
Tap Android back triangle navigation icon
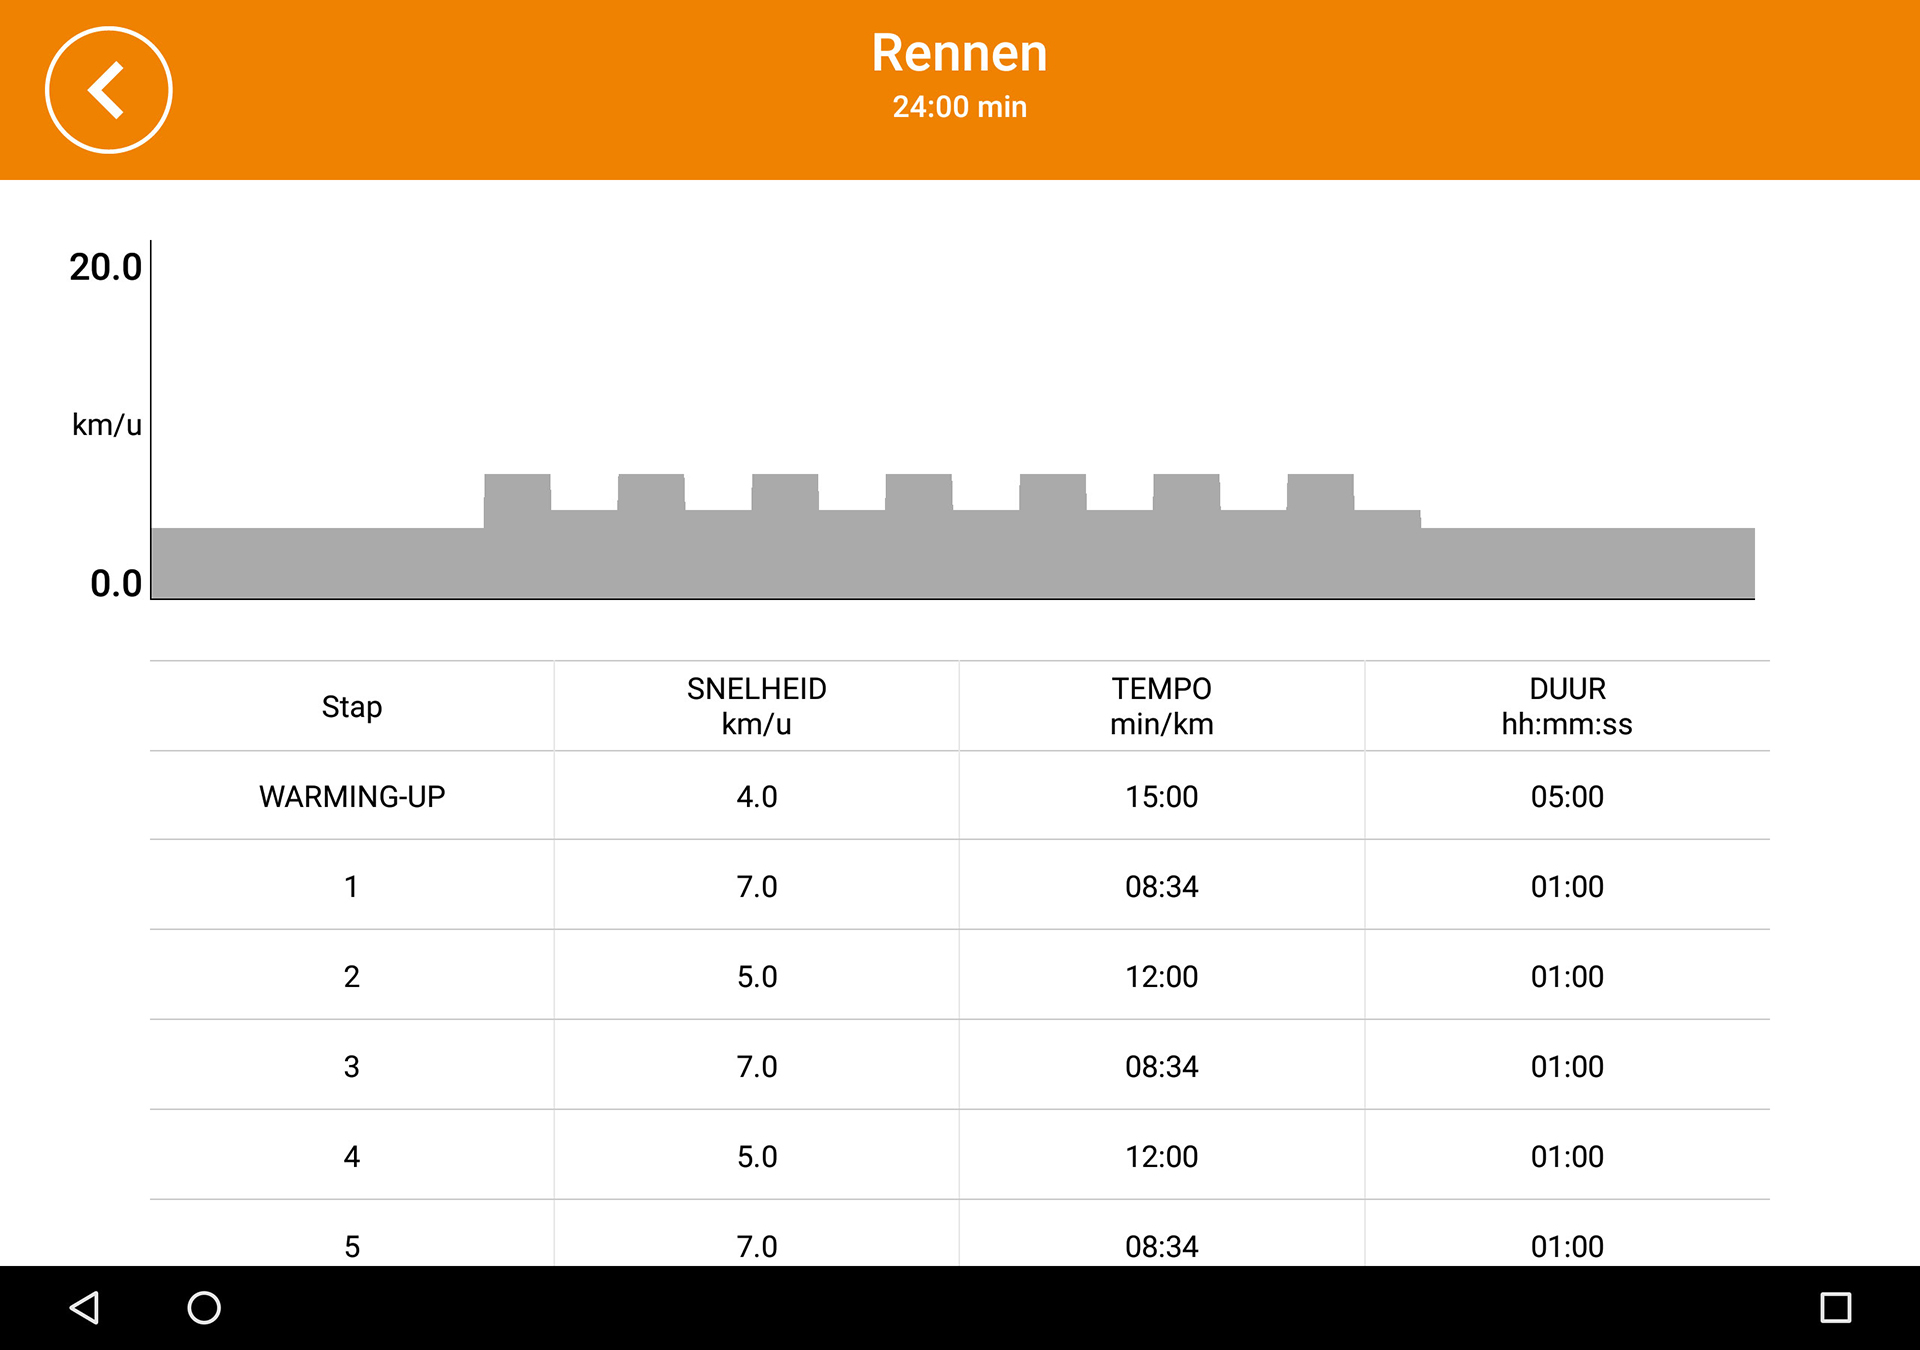(85, 1307)
